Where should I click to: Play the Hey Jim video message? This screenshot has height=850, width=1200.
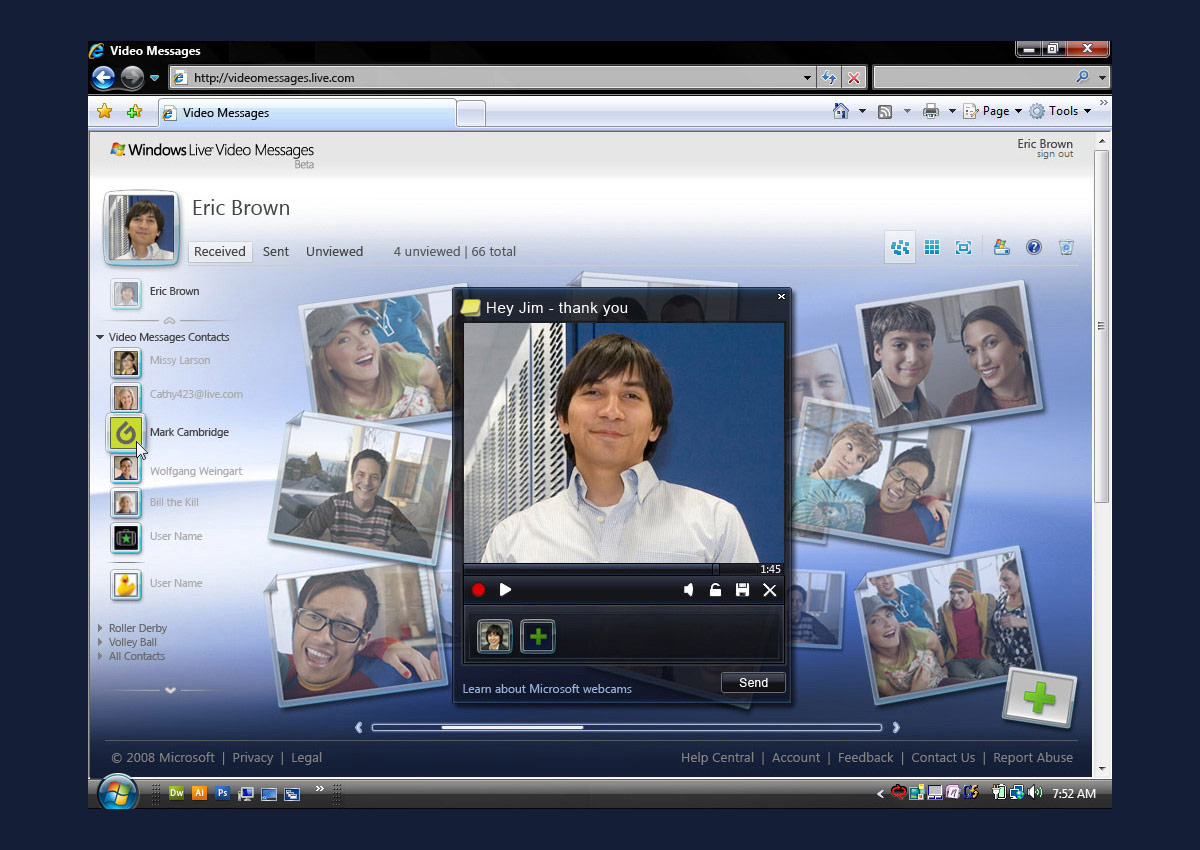tap(505, 590)
